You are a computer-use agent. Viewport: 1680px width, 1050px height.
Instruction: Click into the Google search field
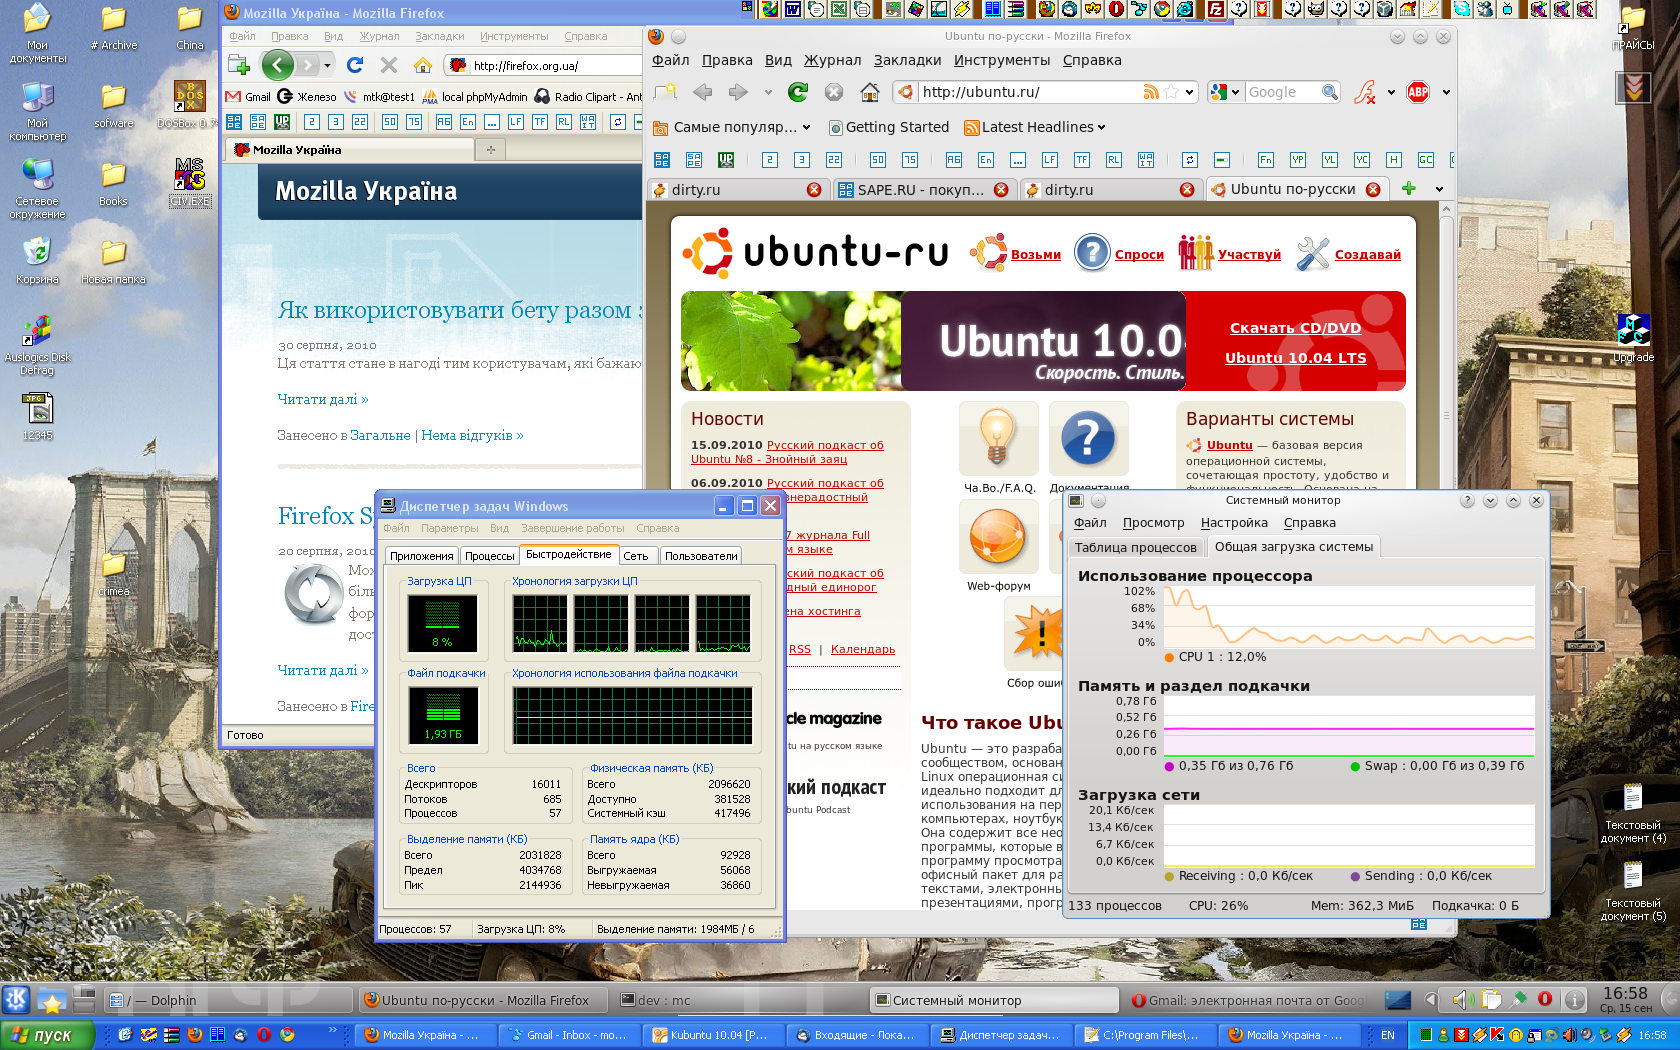tap(1281, 92)
